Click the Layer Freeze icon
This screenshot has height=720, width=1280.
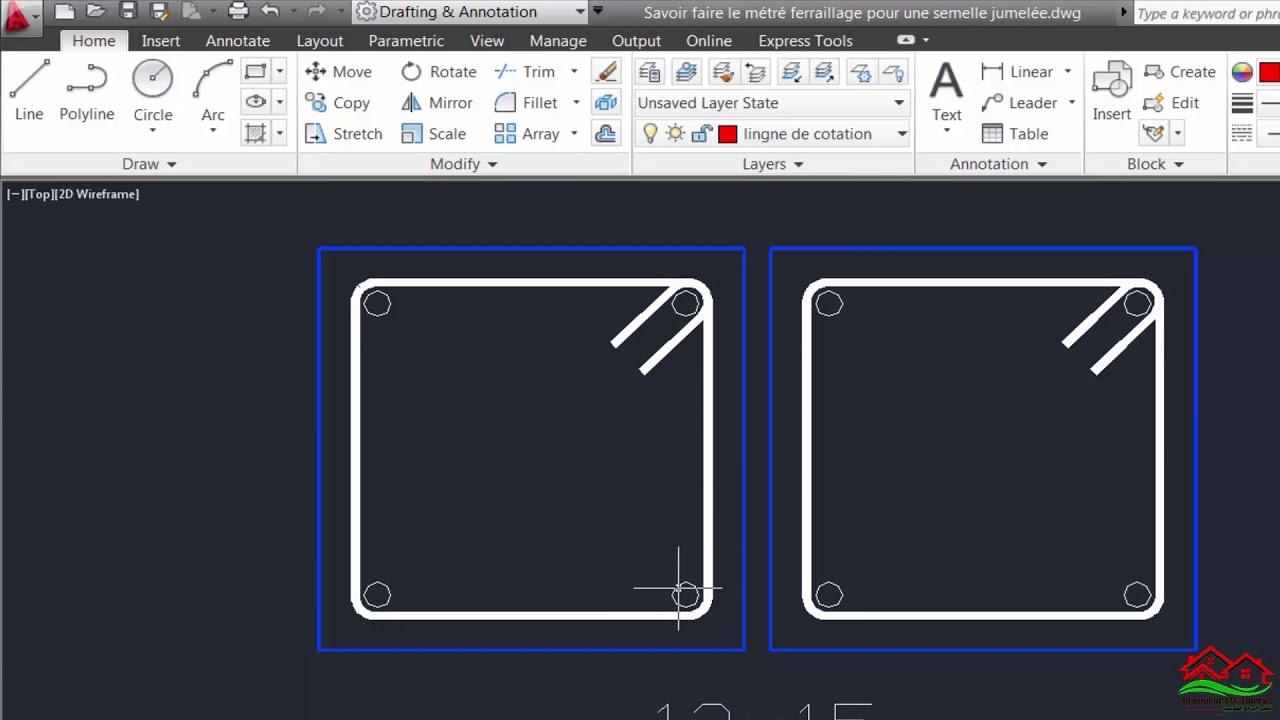860,72
